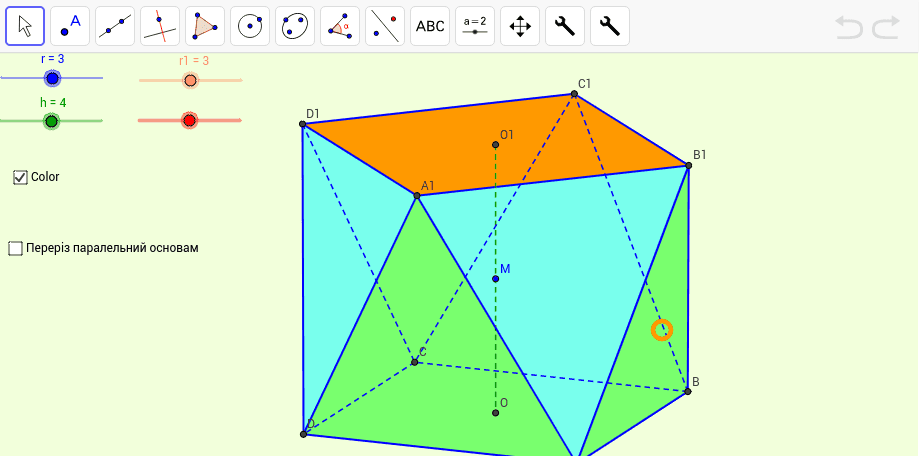Select the Line through two points tool
This screenshot has height=458, width=920.
(115, 26)
